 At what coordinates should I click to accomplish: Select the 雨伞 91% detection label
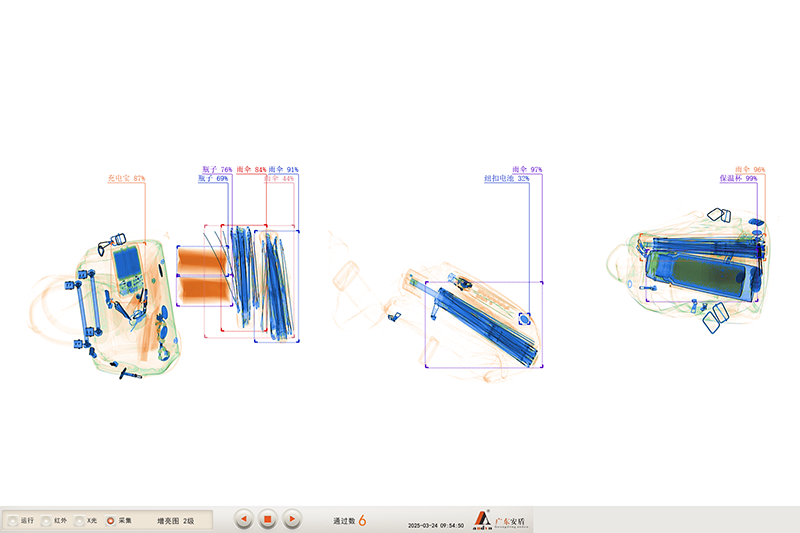pyautogui.click(x=283, y=170)
